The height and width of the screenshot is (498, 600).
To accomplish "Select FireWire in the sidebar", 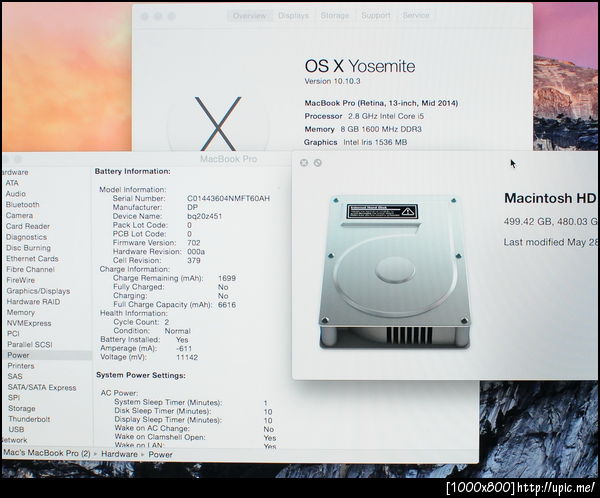I will [21, 280].
